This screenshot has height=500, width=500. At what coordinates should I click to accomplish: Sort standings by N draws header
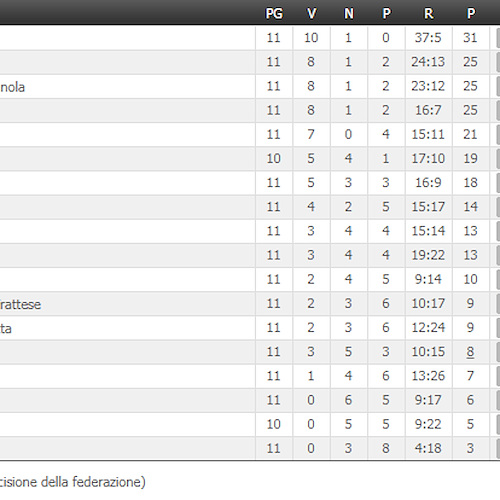(349, 14)
